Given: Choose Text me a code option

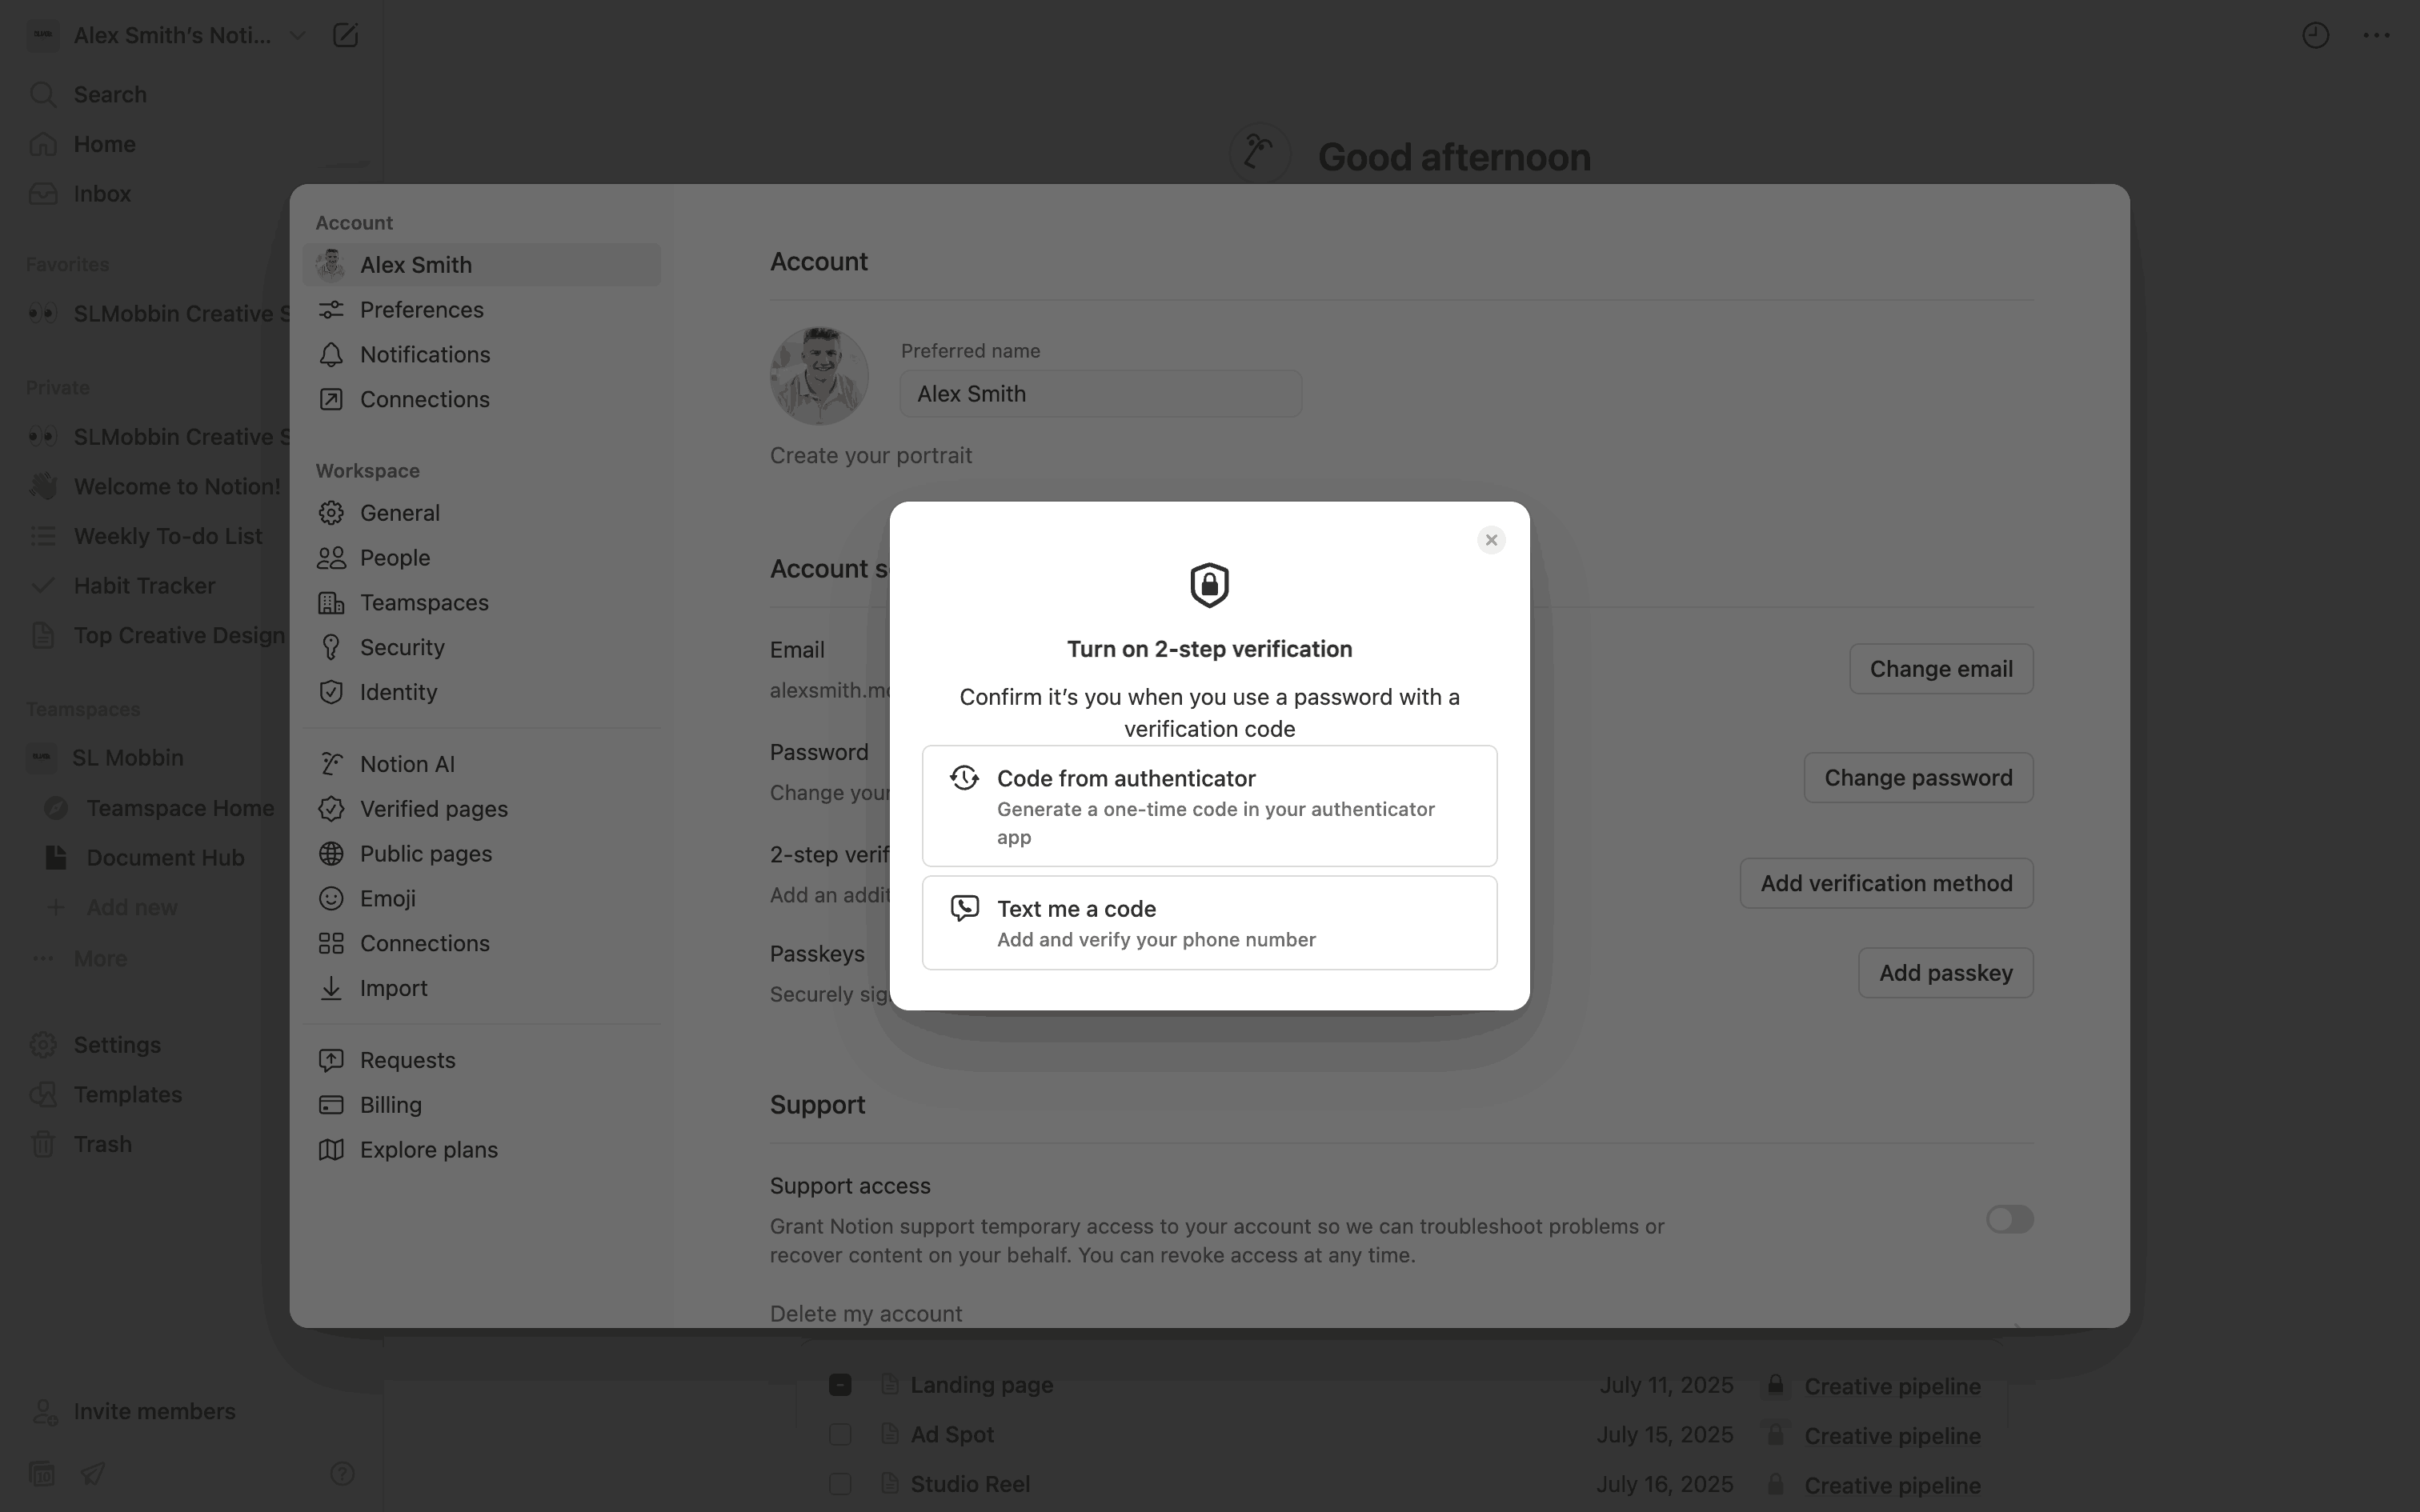Looking at the screenshot, I should coord(1209,922).
